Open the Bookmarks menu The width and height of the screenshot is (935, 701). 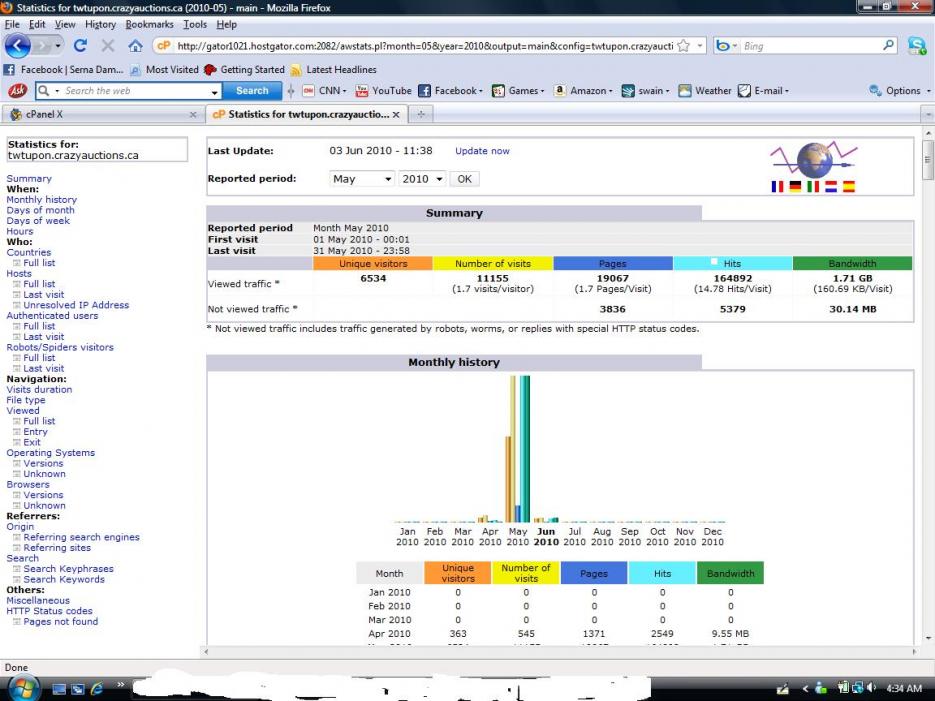point(149,24)
